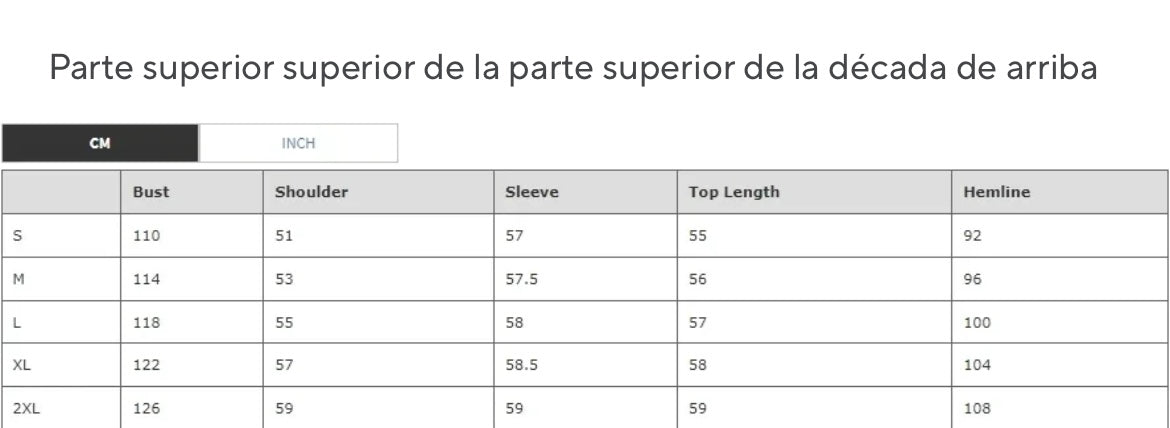Viewport: 1170px width, 428px height.
Task: Click Hemline value 100 in L row
Action: coord(977,323)
